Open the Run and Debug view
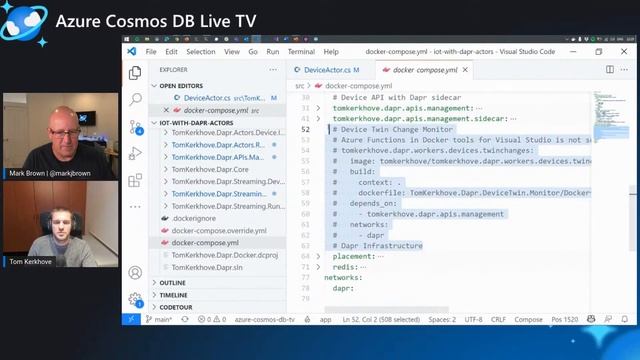Image resolution: width=640 pixels, height=360 pixels. coord(135,153)
